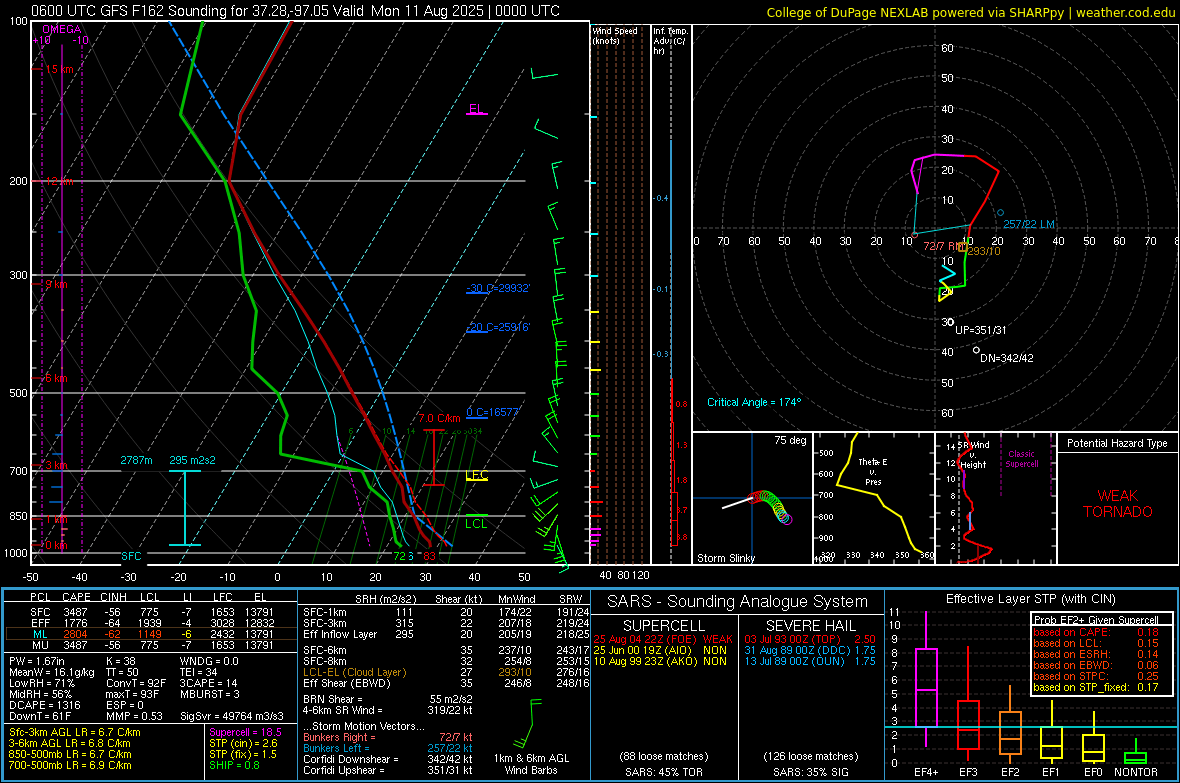
Task: Click the SARS: 45% TOR text
Action: coord(663,772)
